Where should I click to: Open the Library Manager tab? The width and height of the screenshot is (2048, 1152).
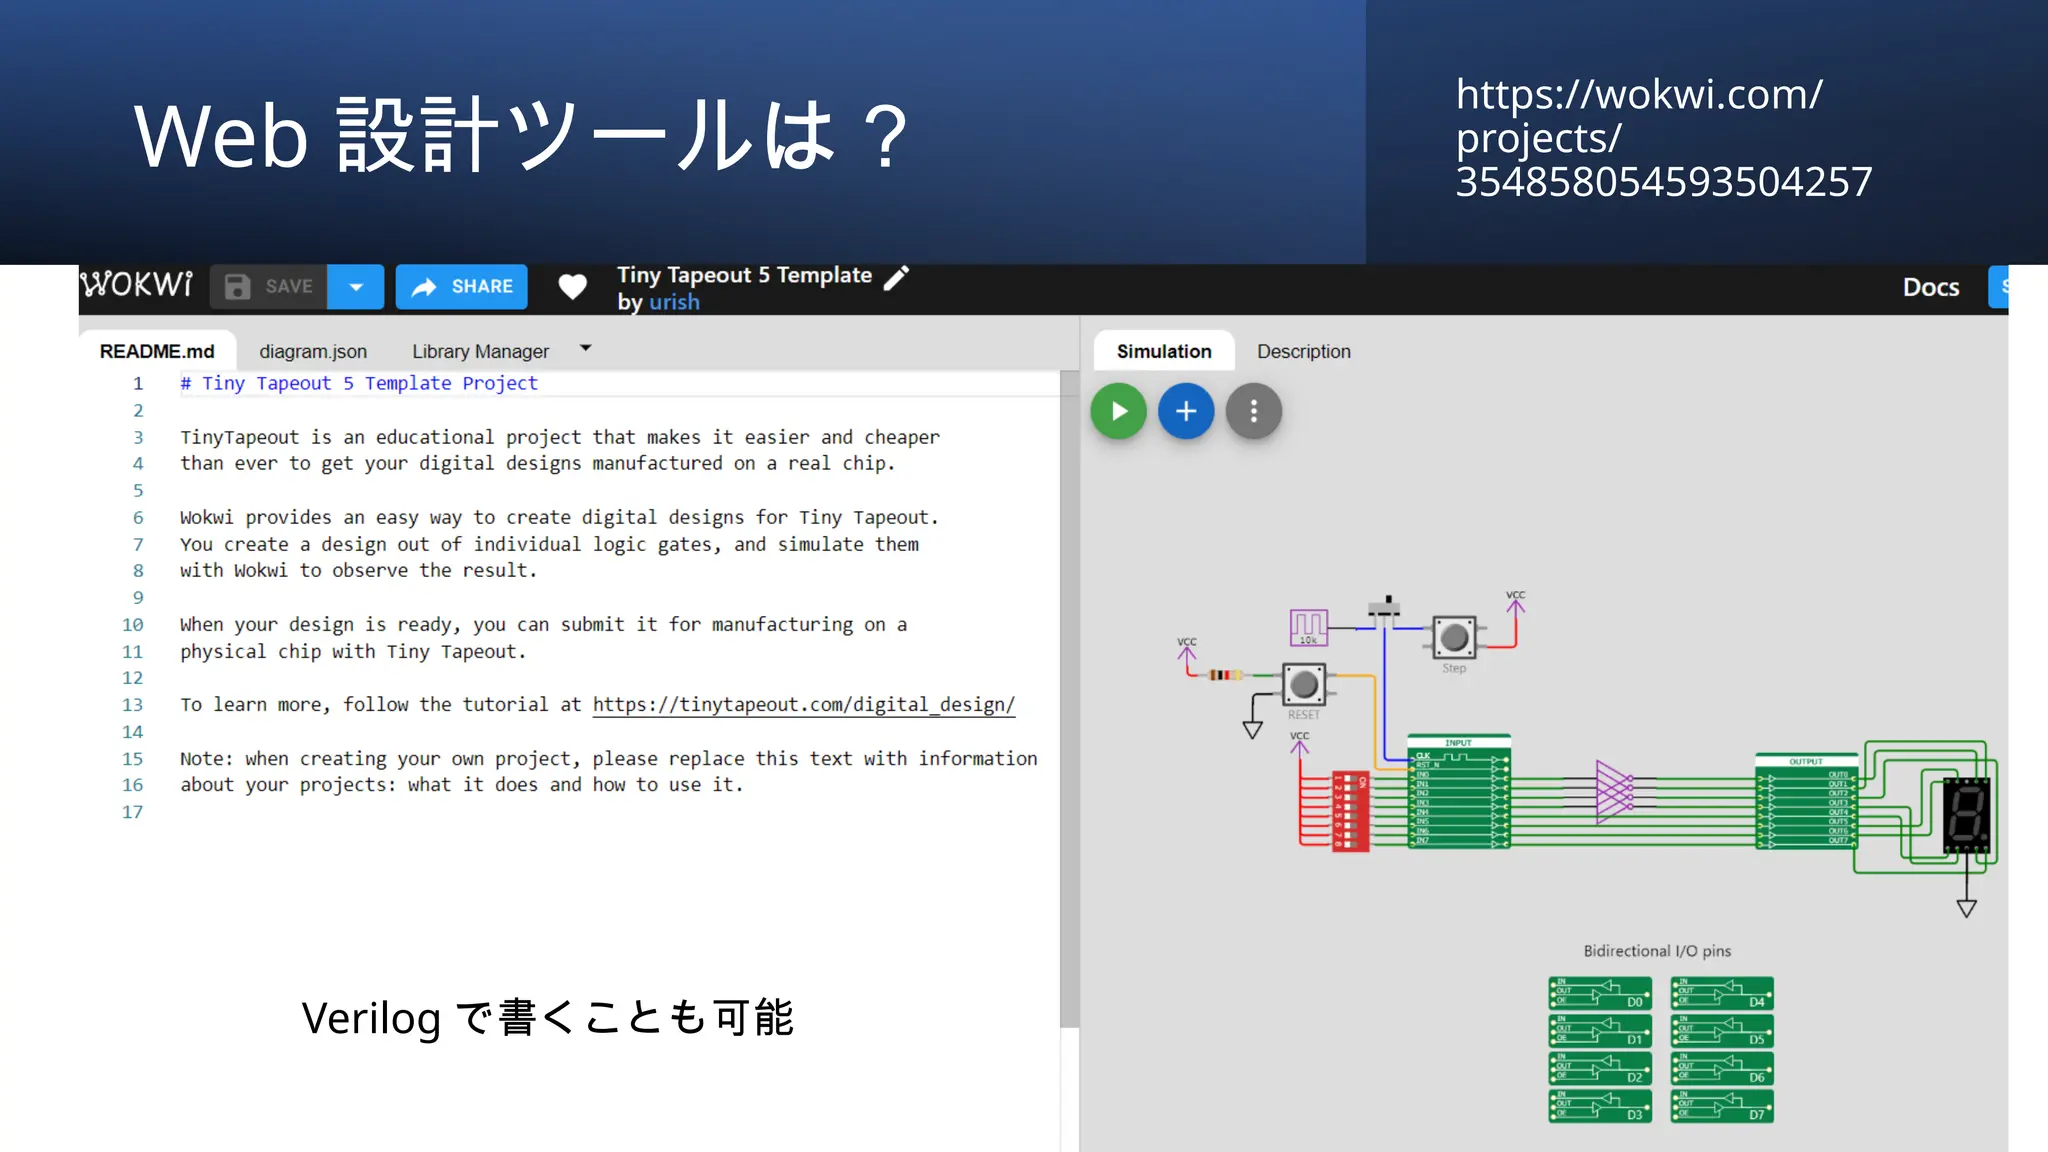(x=480, y=351)
